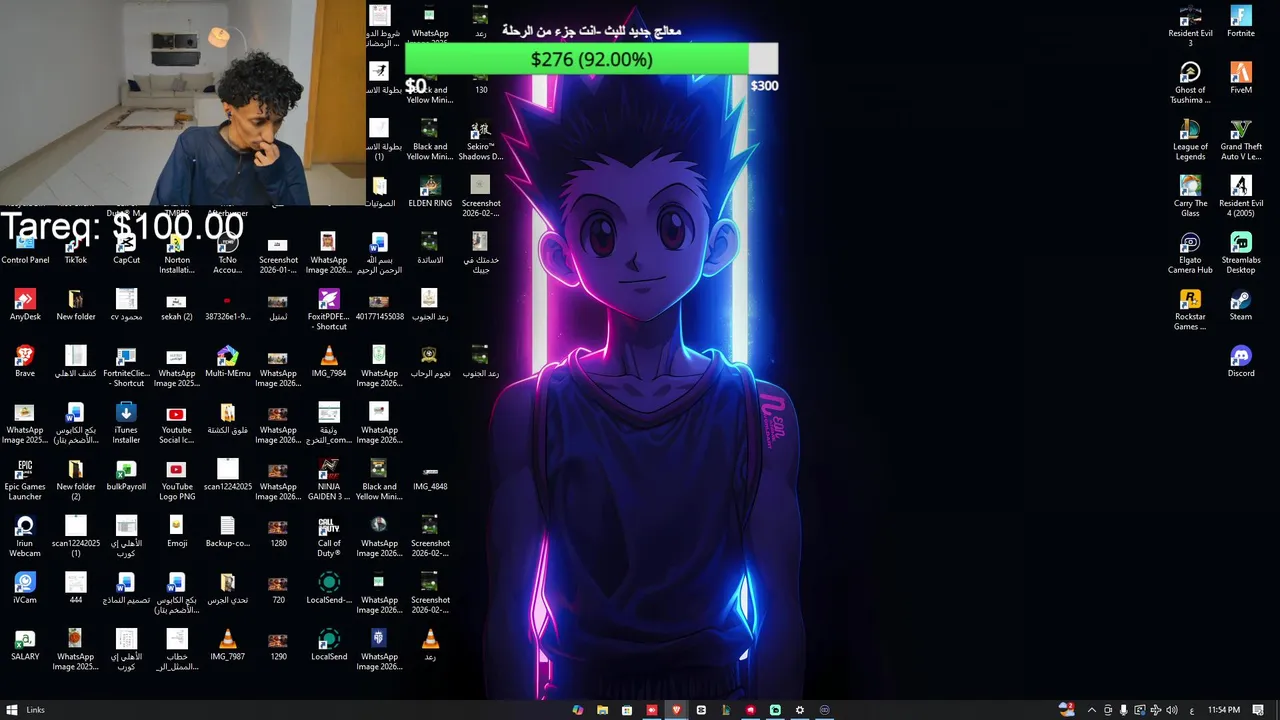
Task: Select the IMG_7987 VLC file
Action: (x=227, y=646)
